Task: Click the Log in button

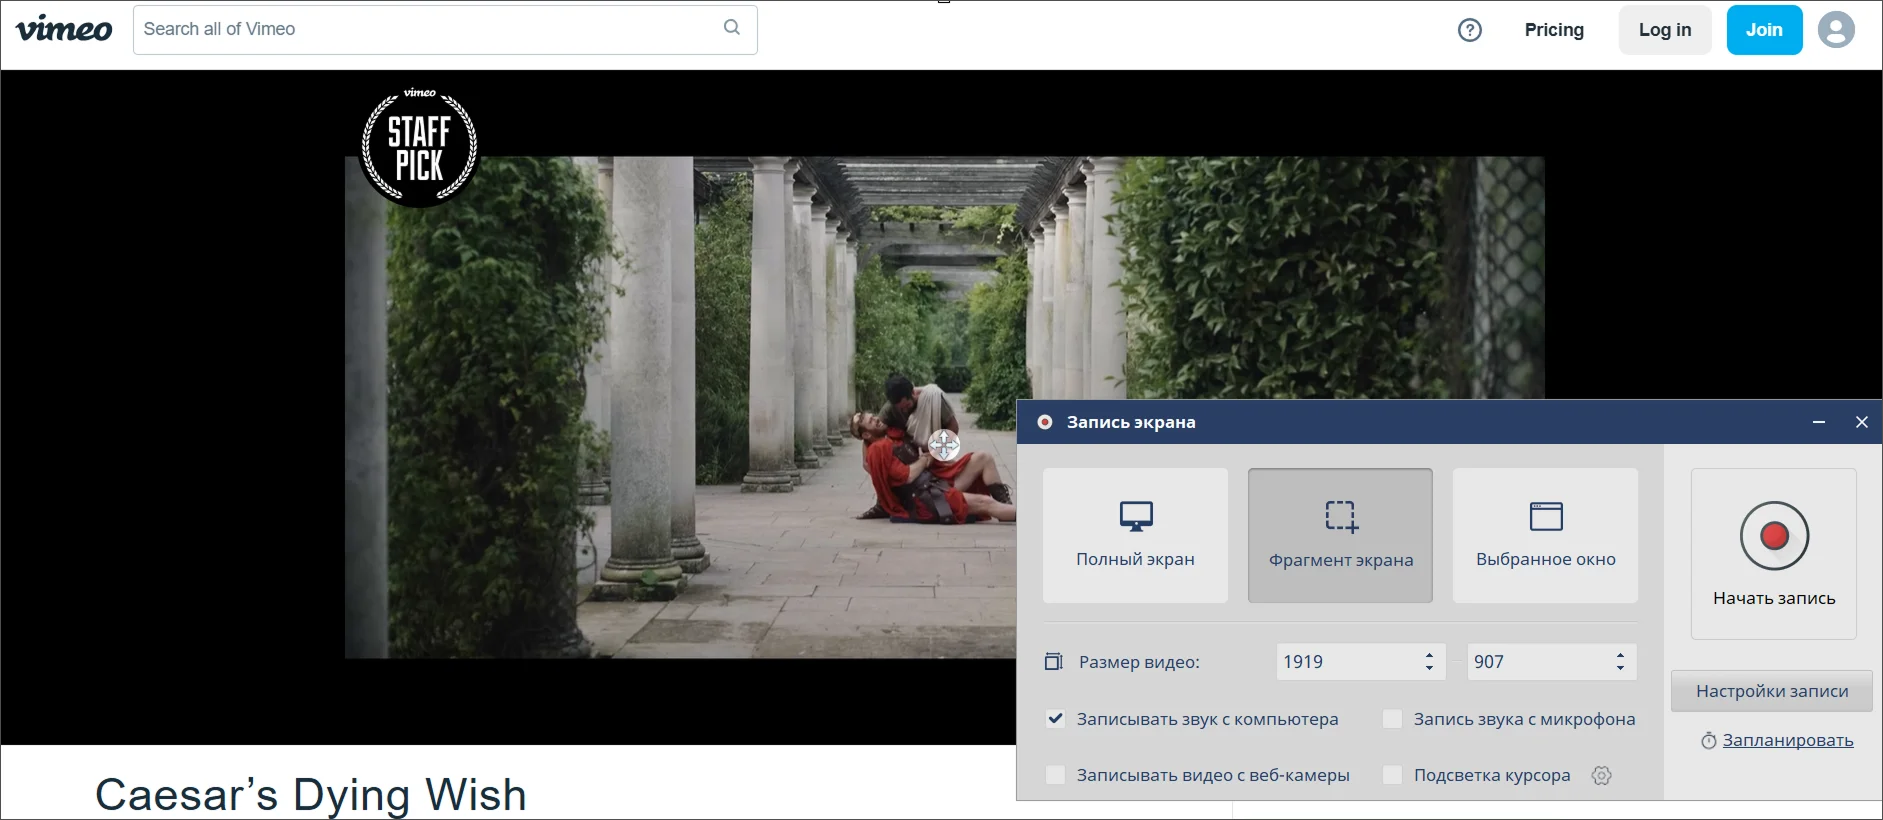Action: [1664, 30]
